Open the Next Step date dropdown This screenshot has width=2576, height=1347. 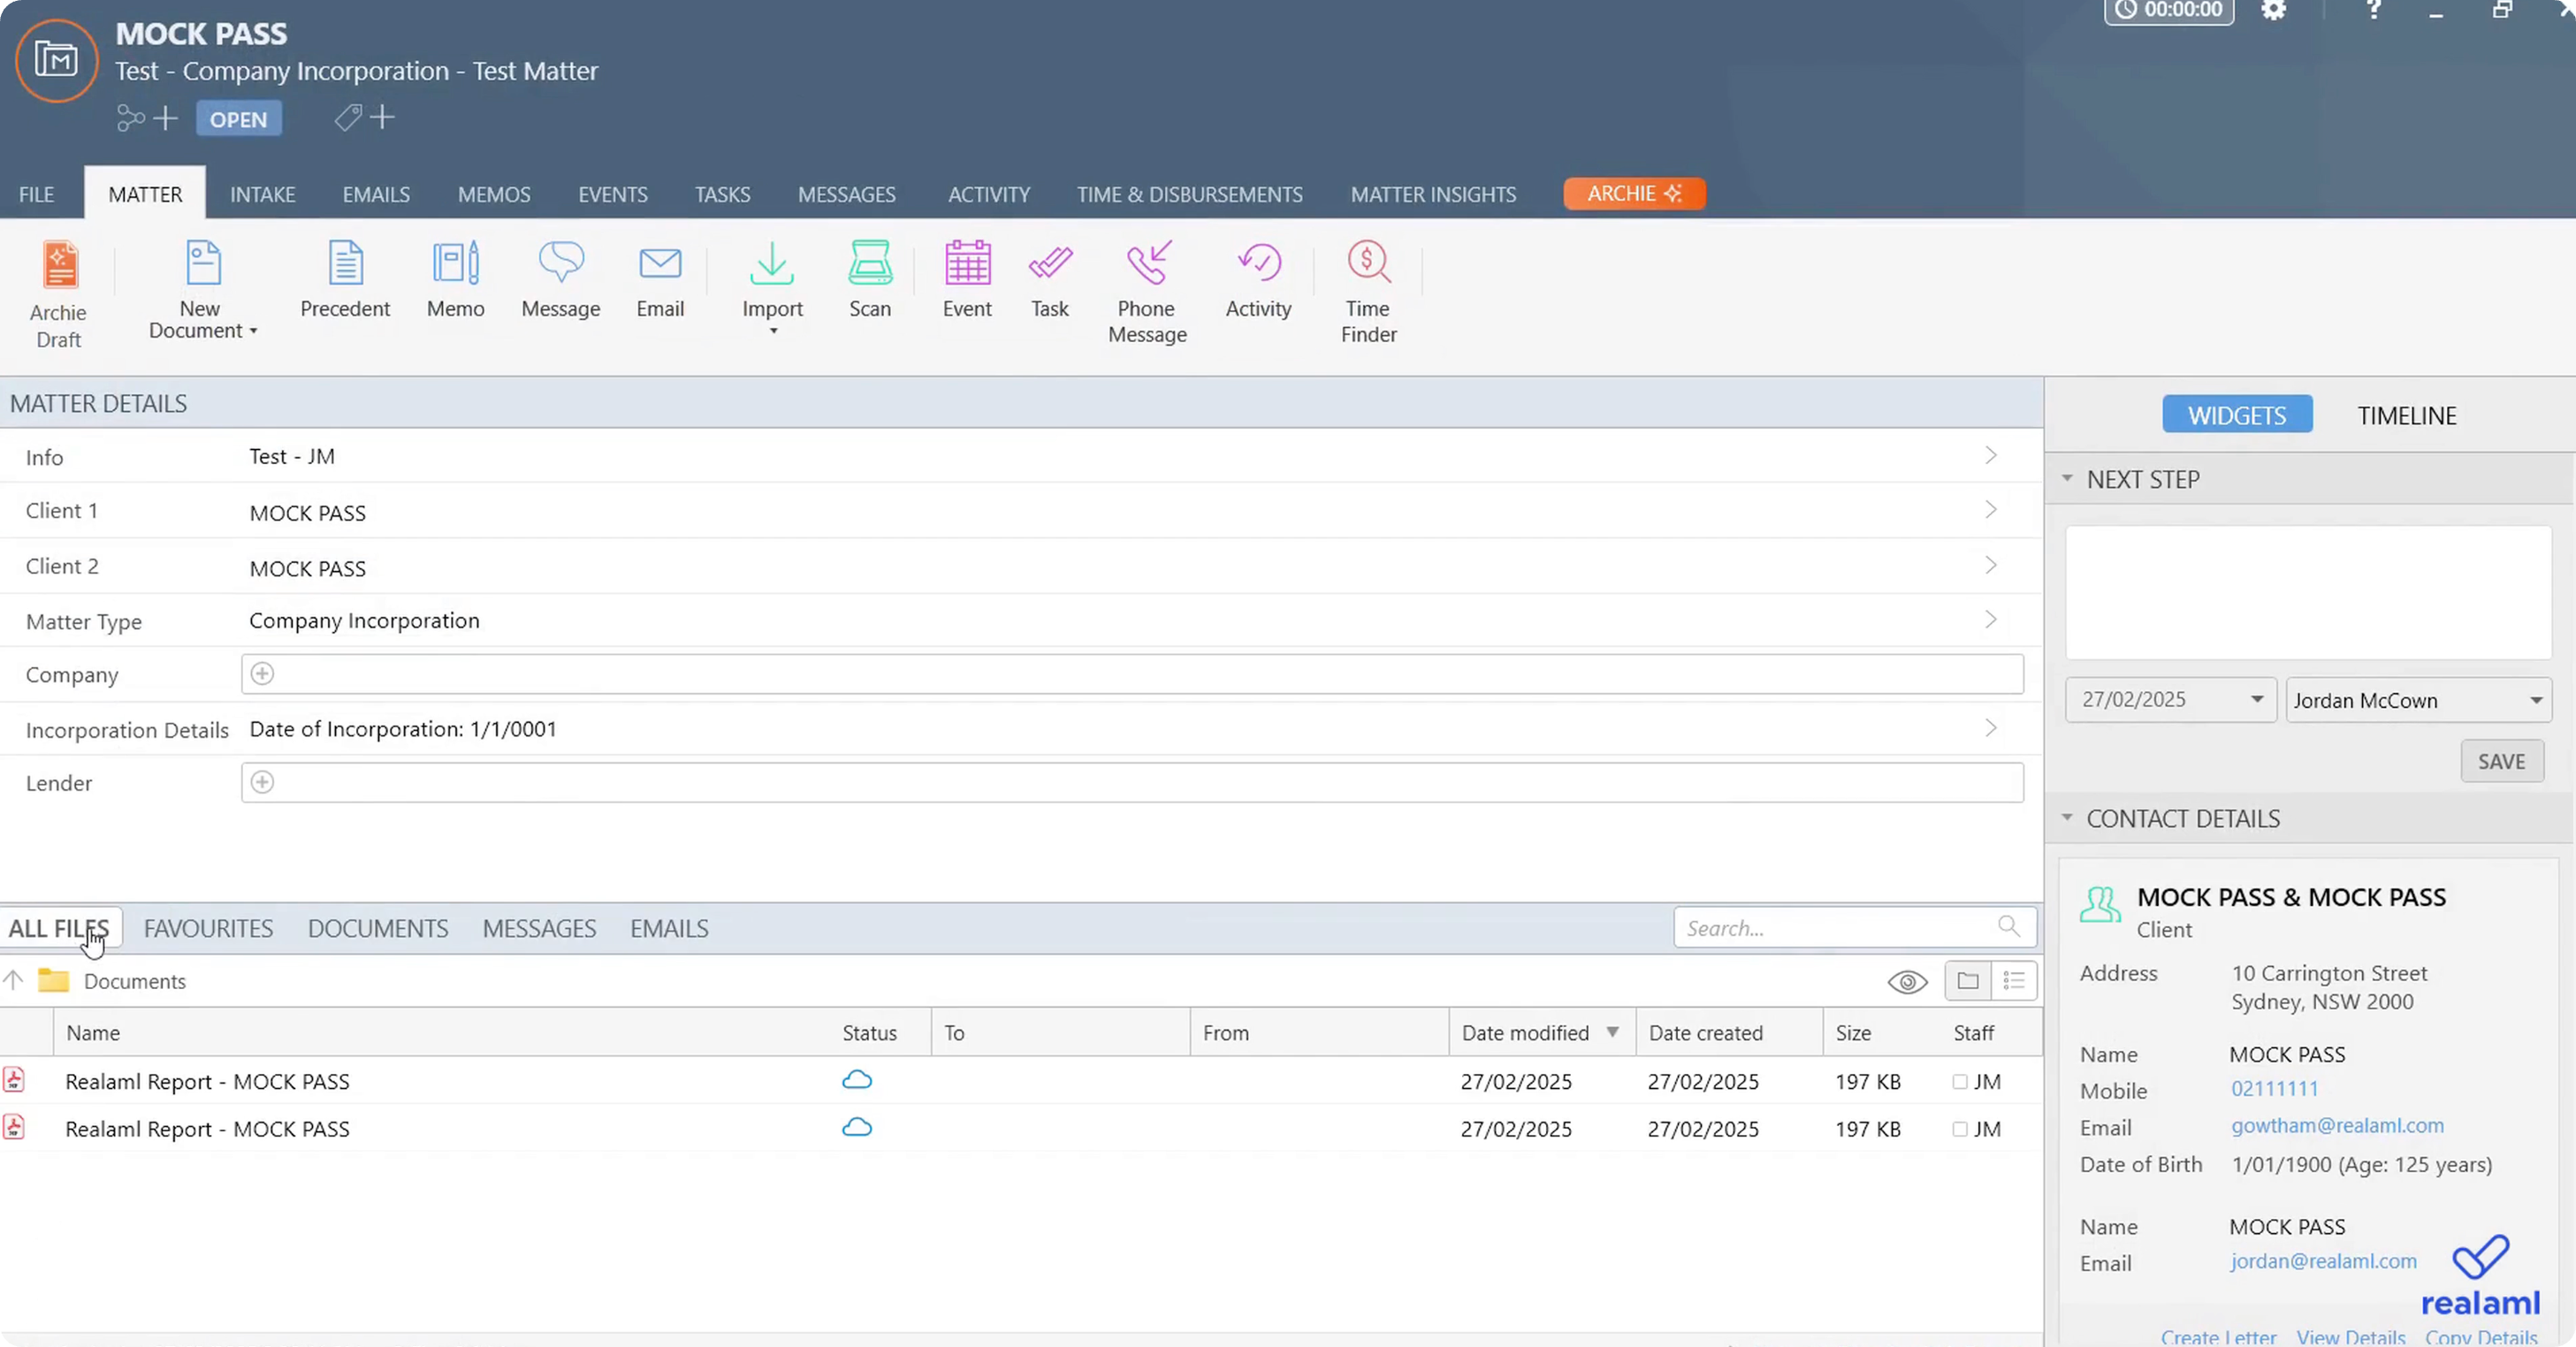[x=2256, y=700]
